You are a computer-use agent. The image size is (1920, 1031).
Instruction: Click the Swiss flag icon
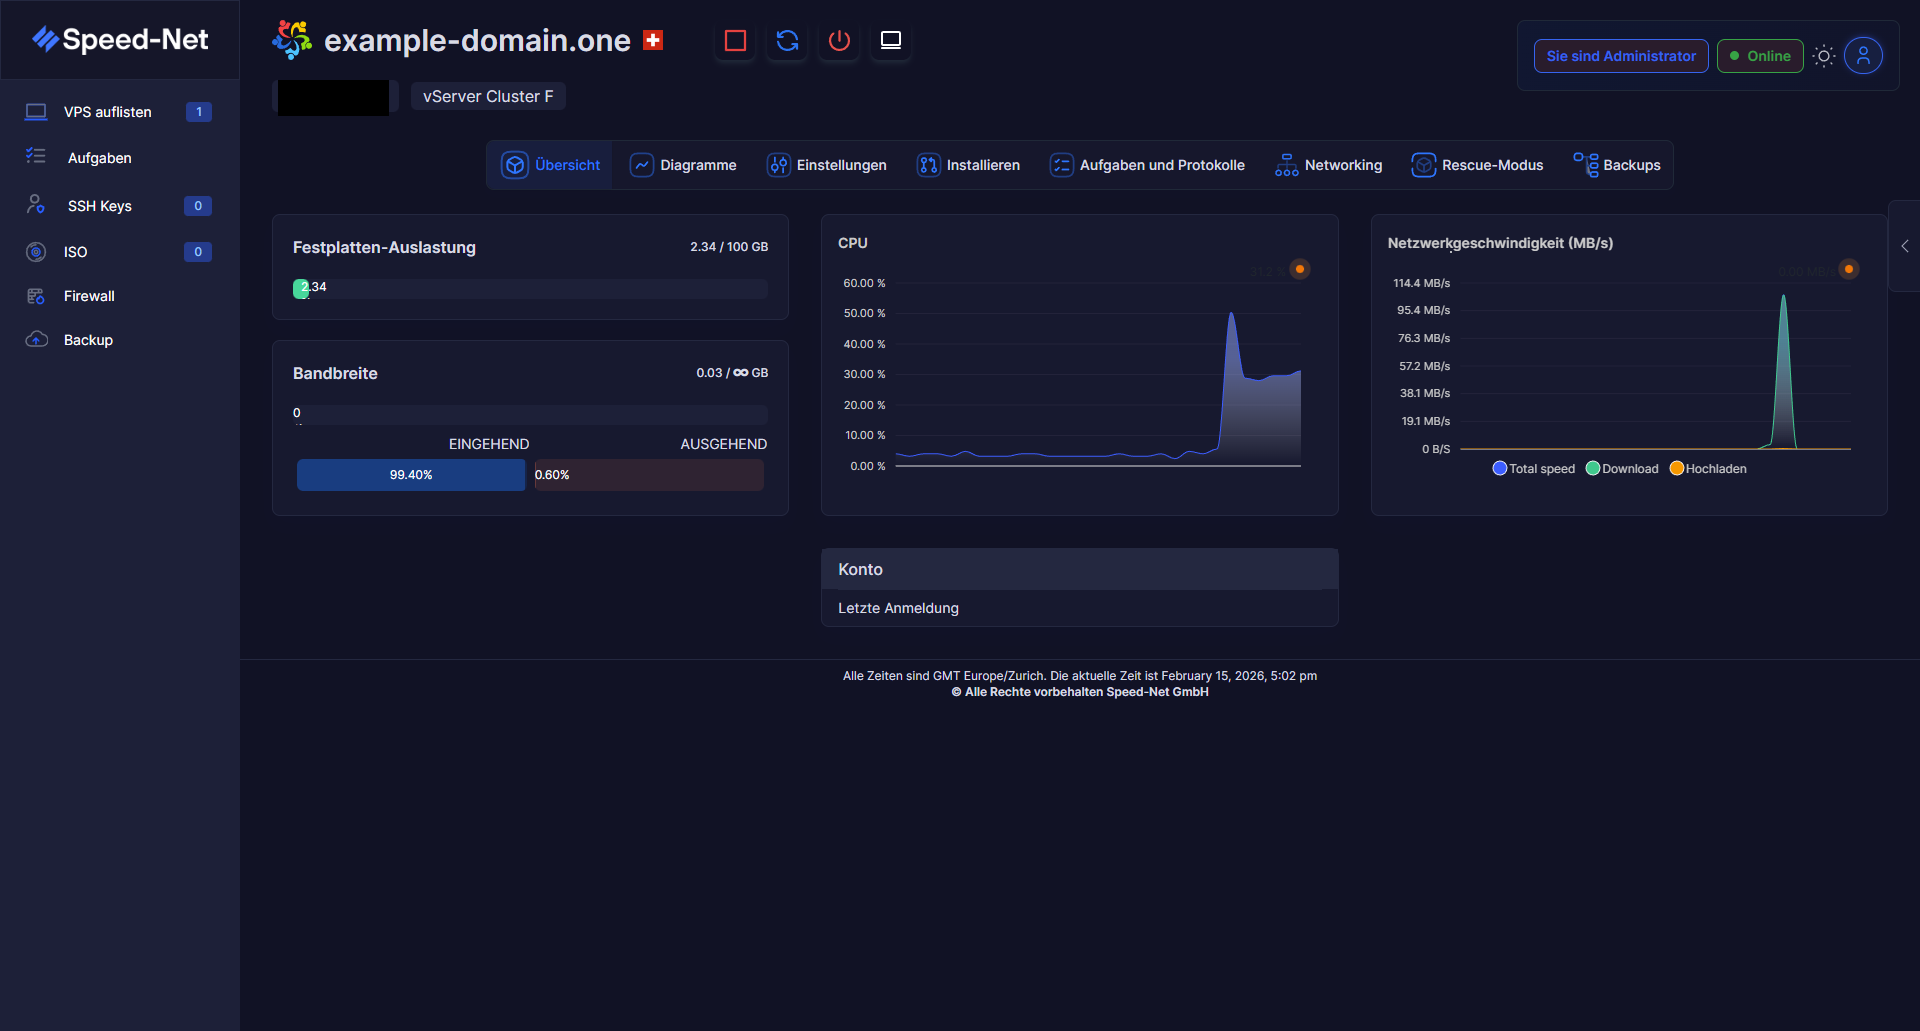click(x=653, y=40)
